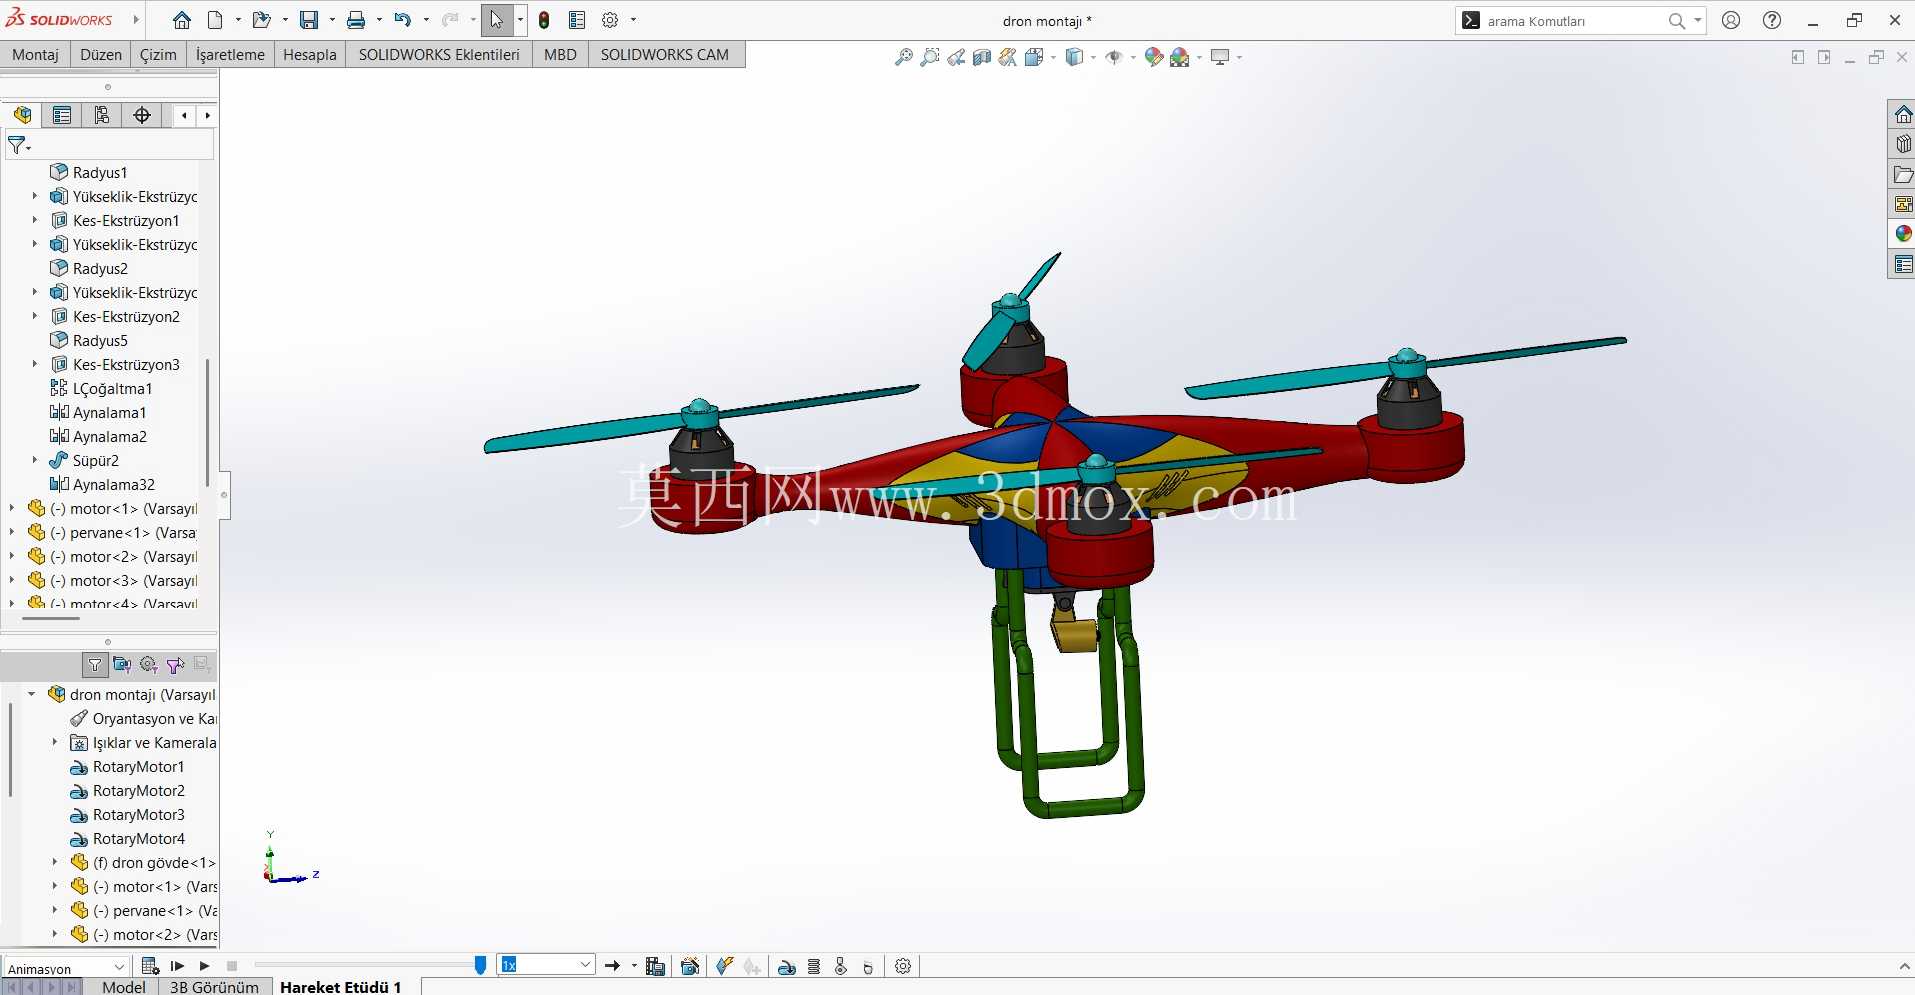Open Montaj ribbon tab
The image size is (1915, 995).
[x=35, y=55]
